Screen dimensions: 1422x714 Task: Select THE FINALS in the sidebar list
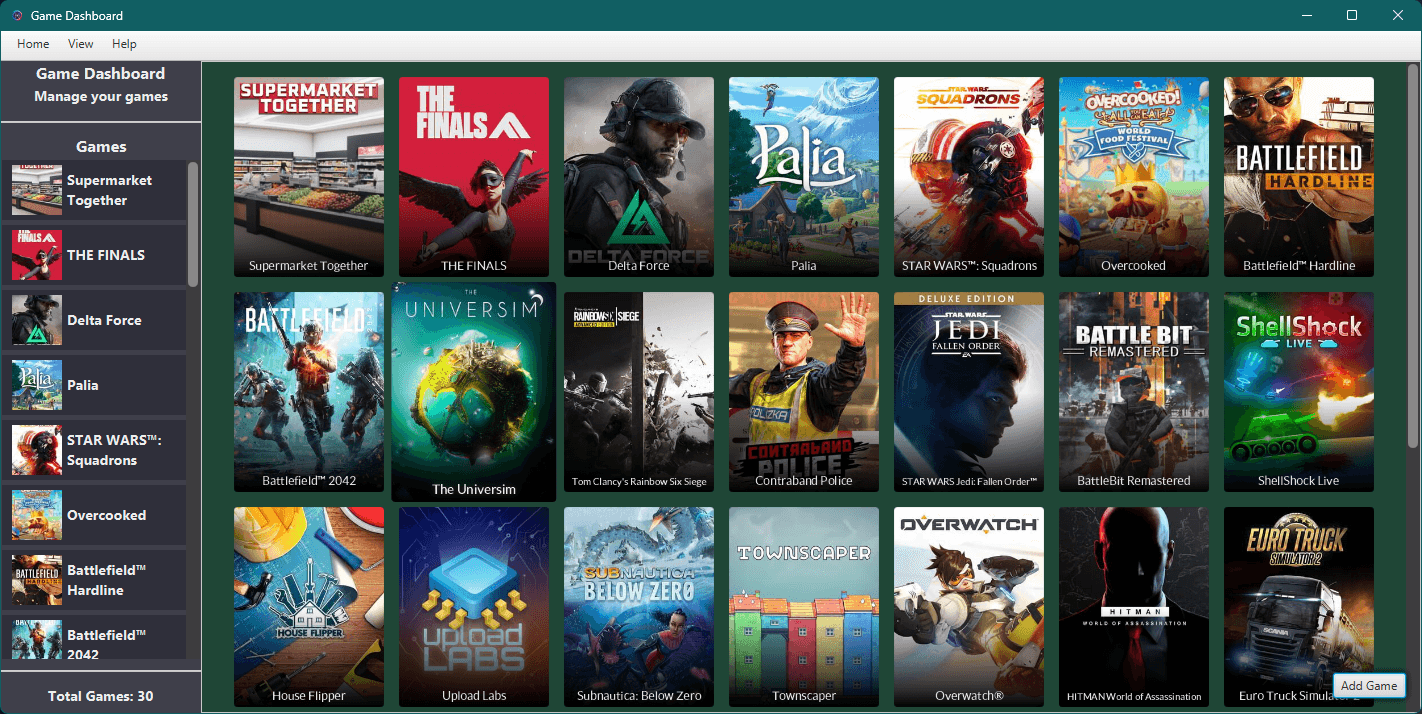(94, 255)
